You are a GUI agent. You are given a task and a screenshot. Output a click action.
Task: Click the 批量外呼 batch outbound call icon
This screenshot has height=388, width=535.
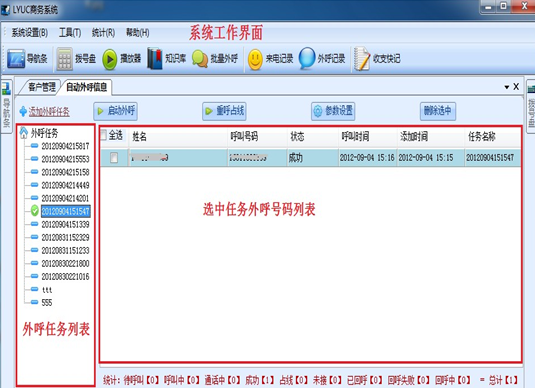(x=200, y=59)
